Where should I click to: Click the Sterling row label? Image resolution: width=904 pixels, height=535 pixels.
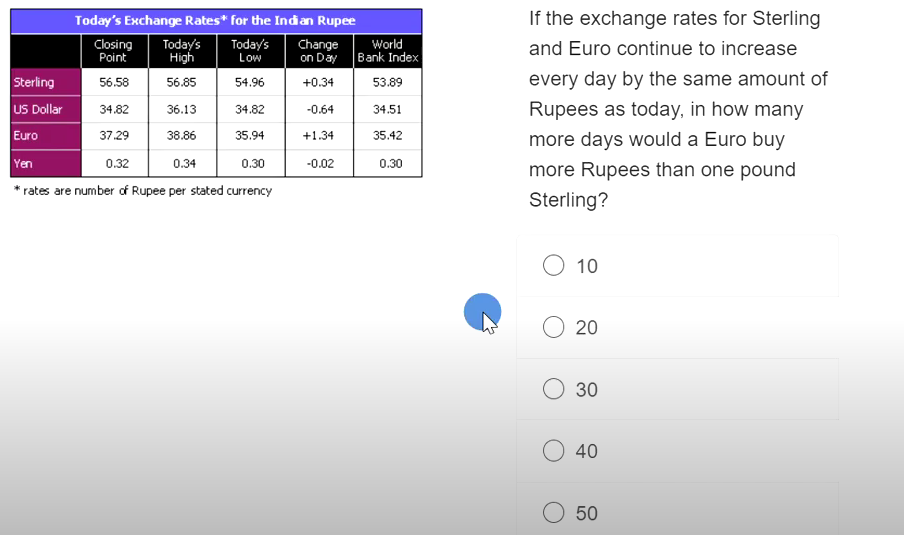pyautogui.click(x=46, y=82)
